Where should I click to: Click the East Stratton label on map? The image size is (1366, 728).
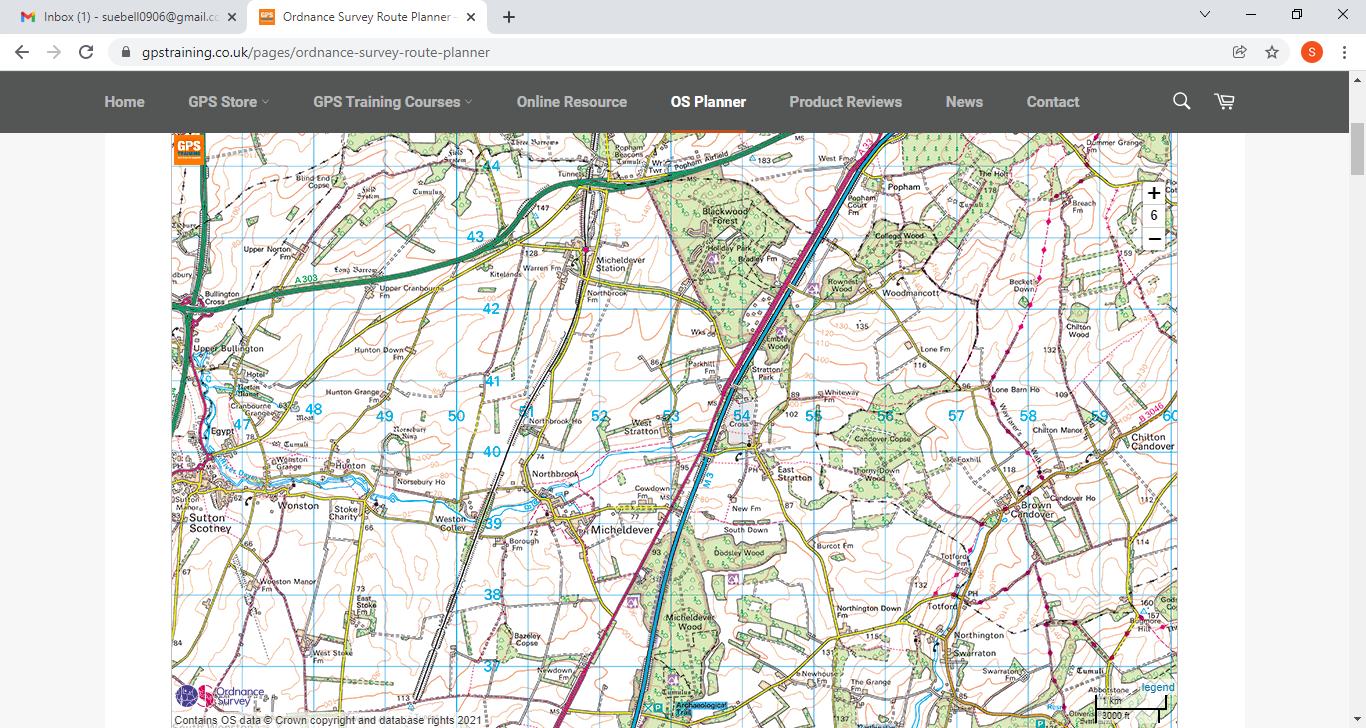[795, 473]
